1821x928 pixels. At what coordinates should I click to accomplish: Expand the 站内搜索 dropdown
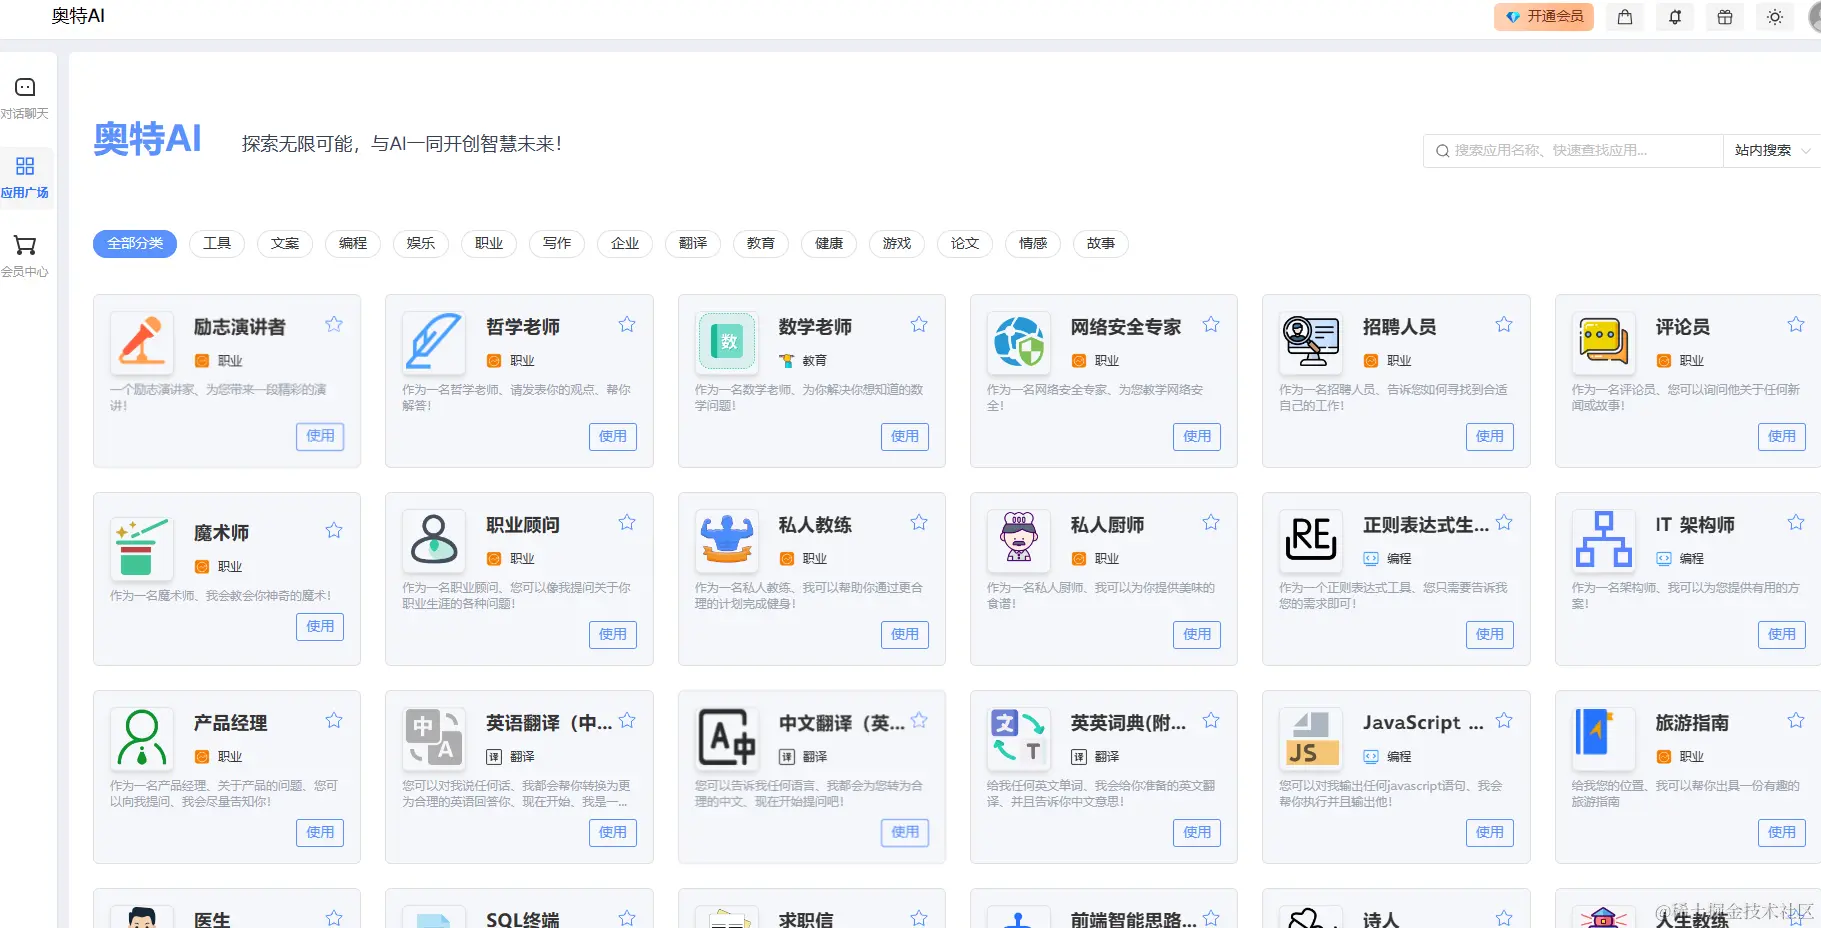coord(1771,151)
